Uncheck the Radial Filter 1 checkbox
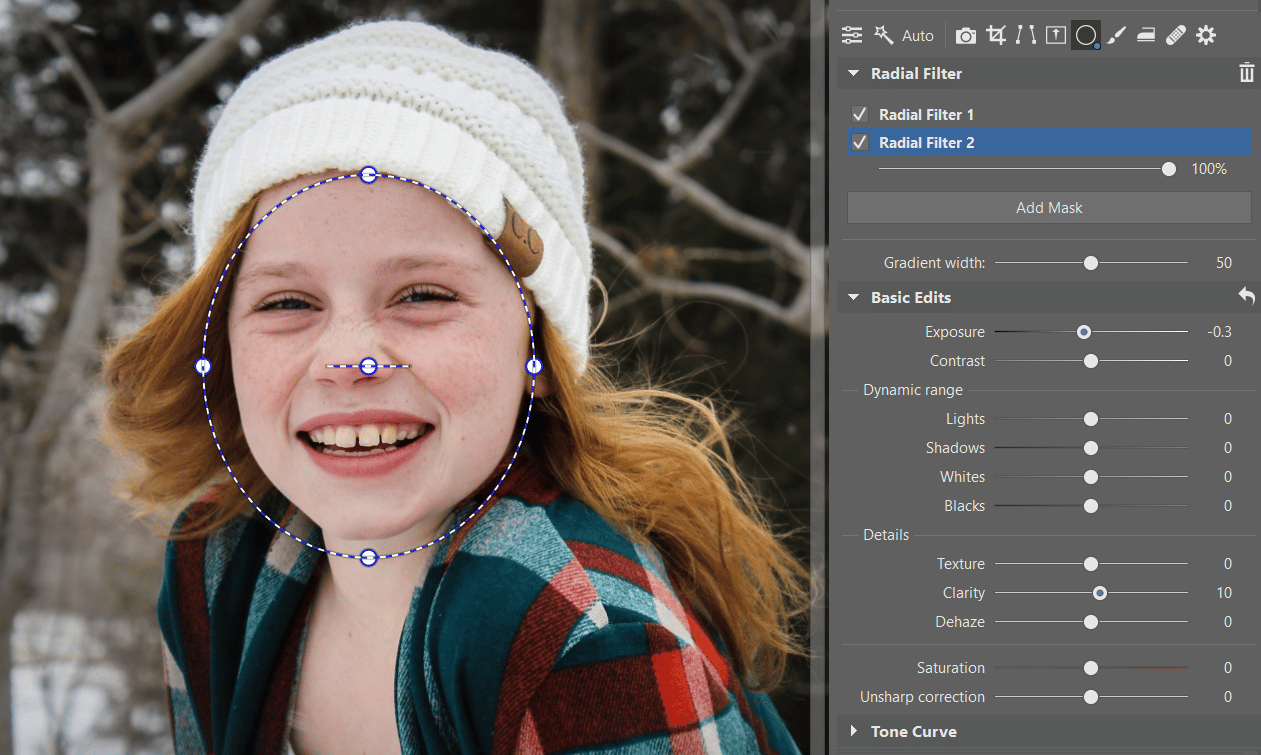Image resolution: width=1261 pixels, height=755 pixels. click(859, 114)
